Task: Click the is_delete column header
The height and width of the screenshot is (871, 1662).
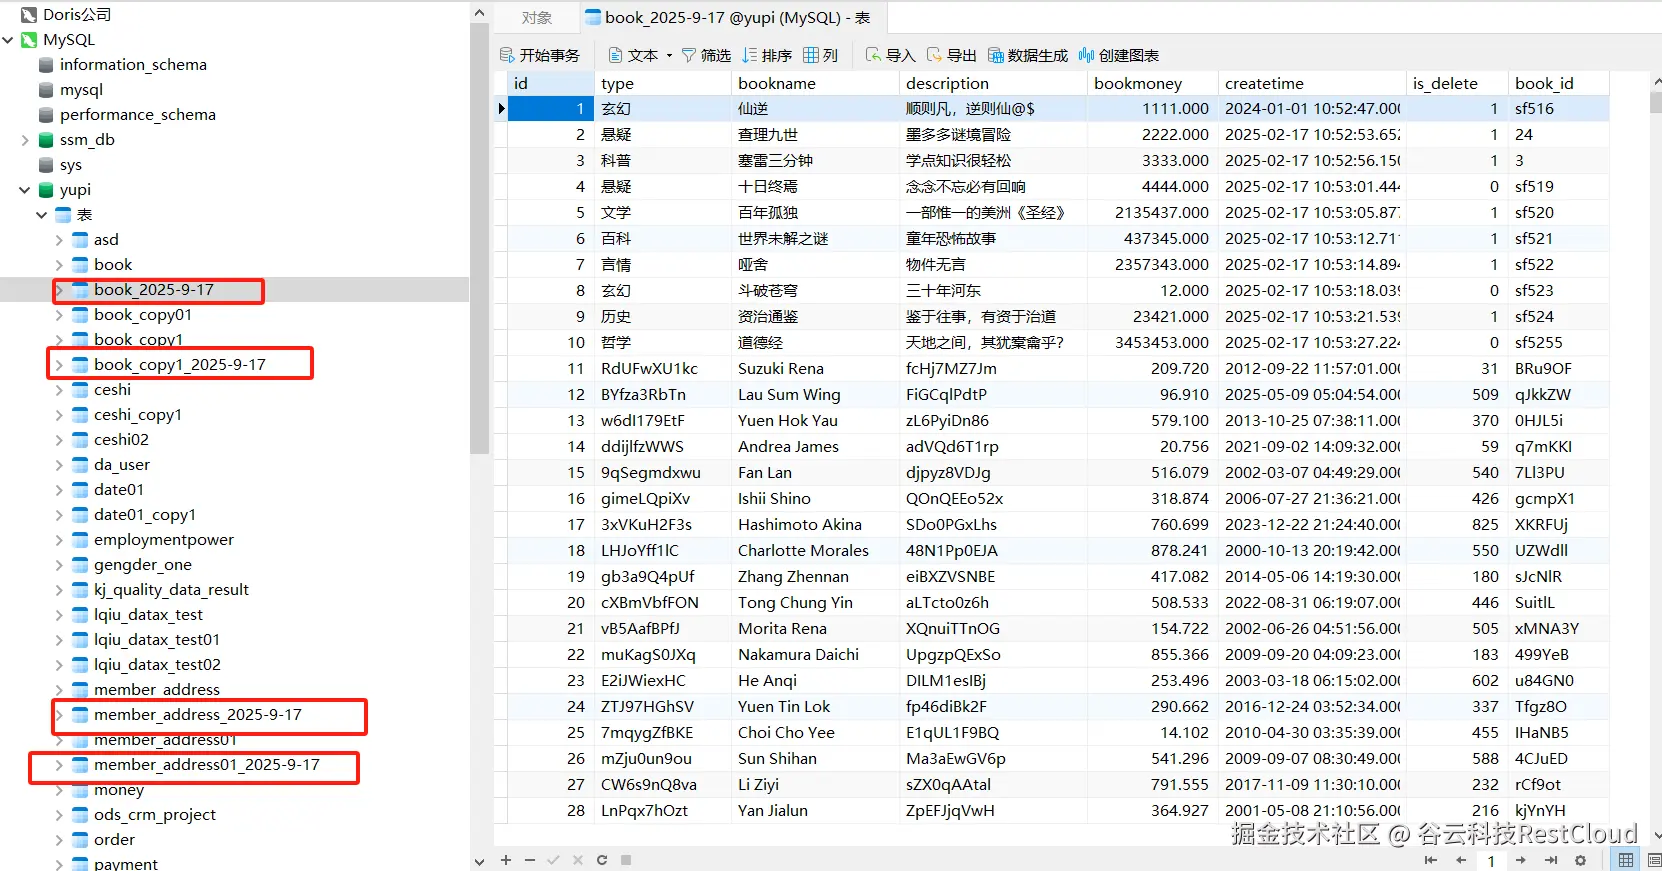Action: [x=1456, y=84]
